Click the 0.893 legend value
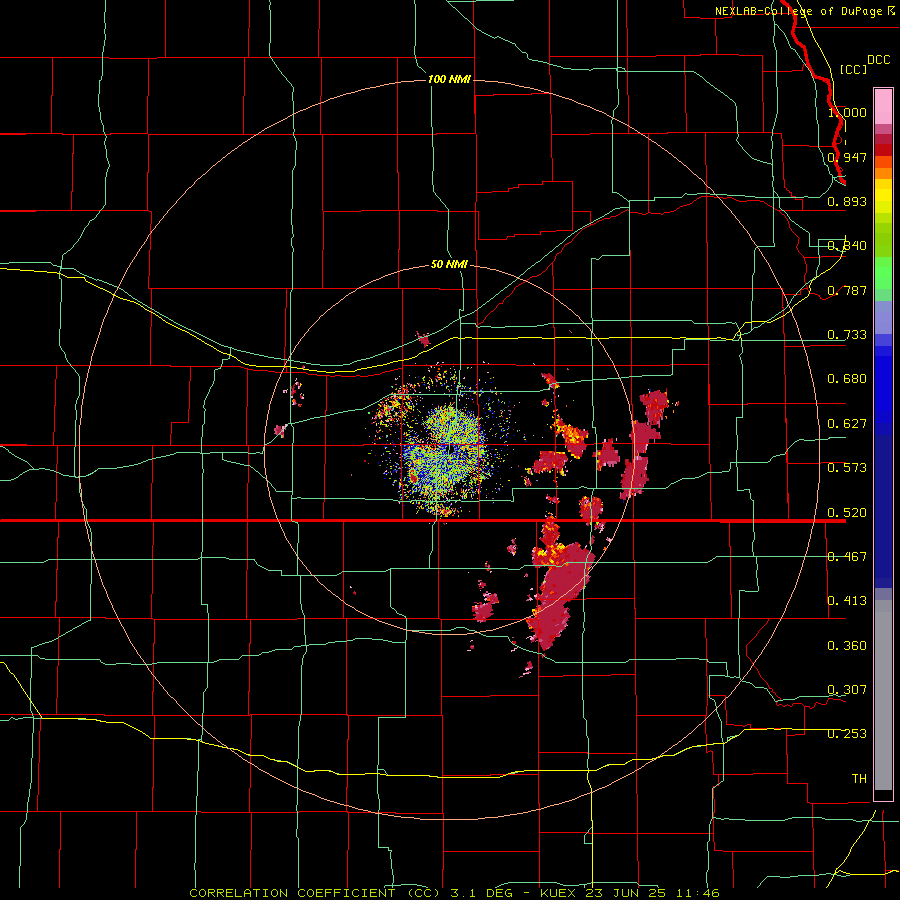Viewport: 900px width, 900px height. pos(847,201)
